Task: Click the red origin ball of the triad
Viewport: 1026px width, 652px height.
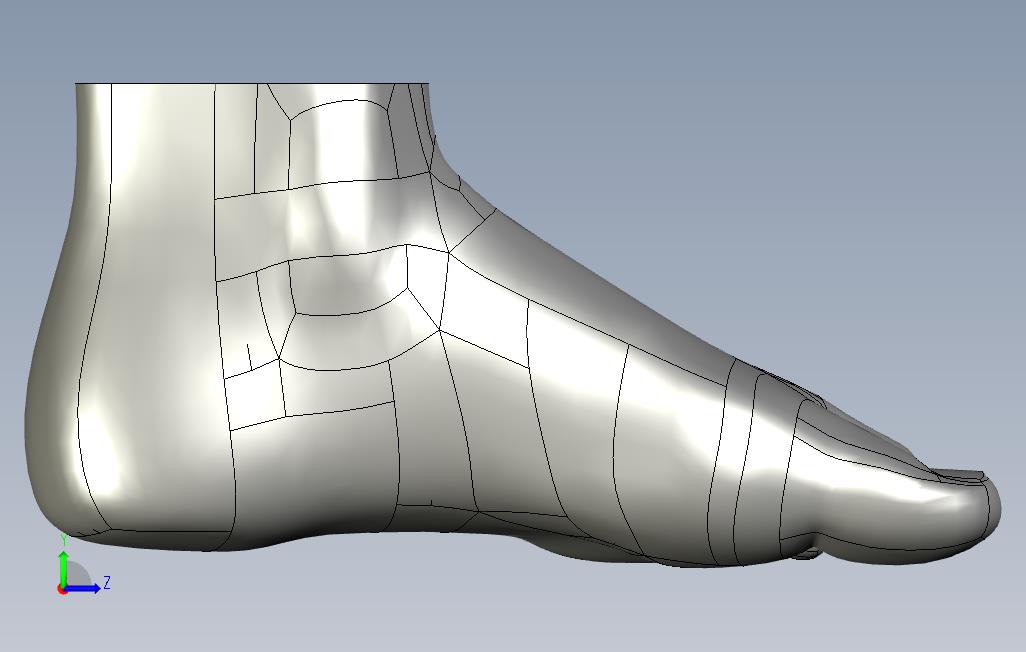Action: click(62, 590)
